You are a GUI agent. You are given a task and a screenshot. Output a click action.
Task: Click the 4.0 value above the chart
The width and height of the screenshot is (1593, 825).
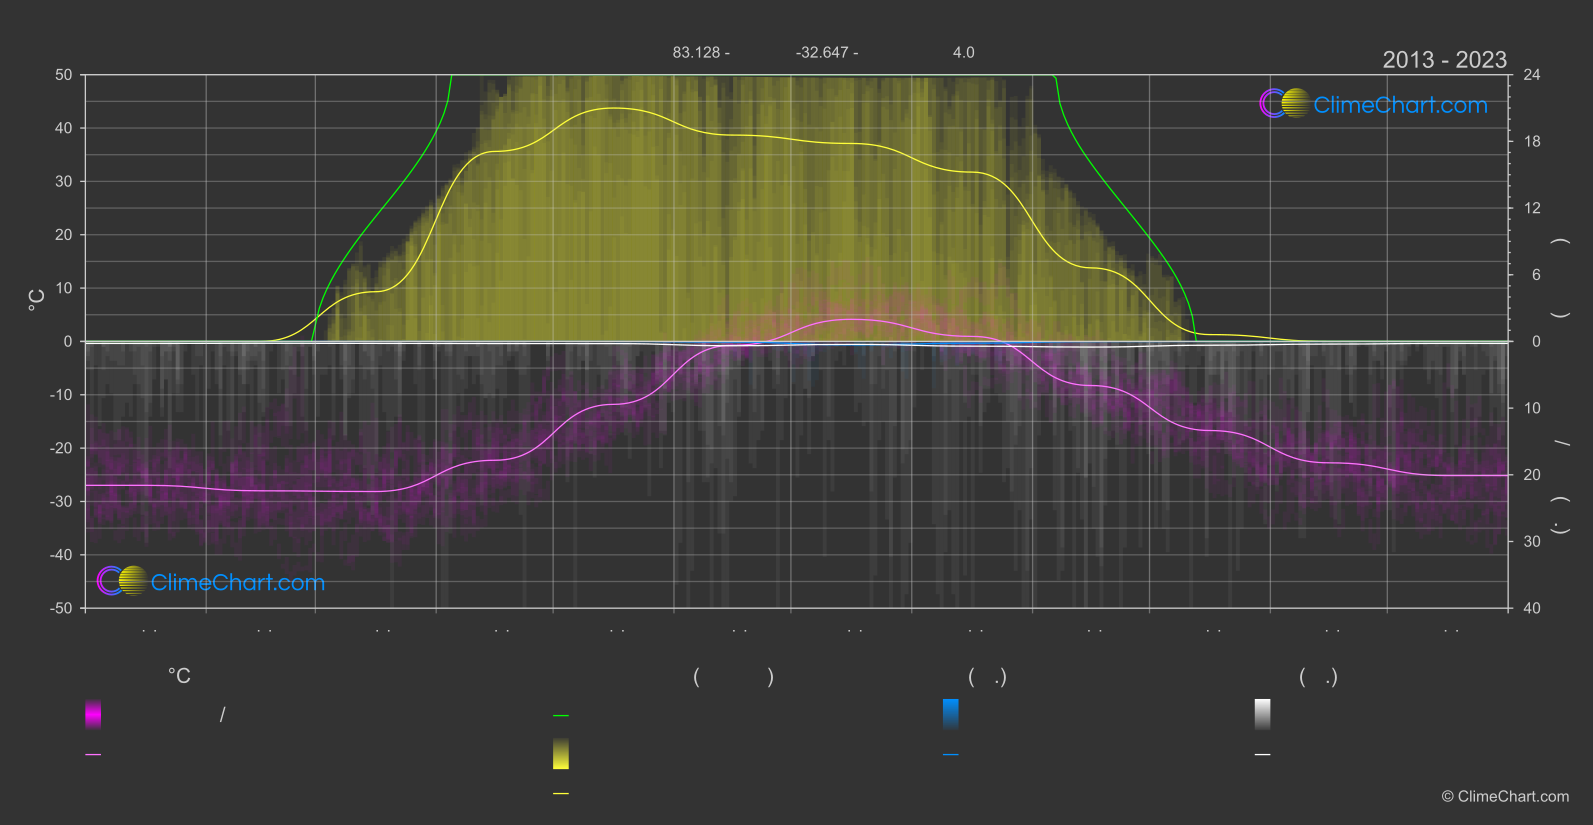(x=963, y=52)
